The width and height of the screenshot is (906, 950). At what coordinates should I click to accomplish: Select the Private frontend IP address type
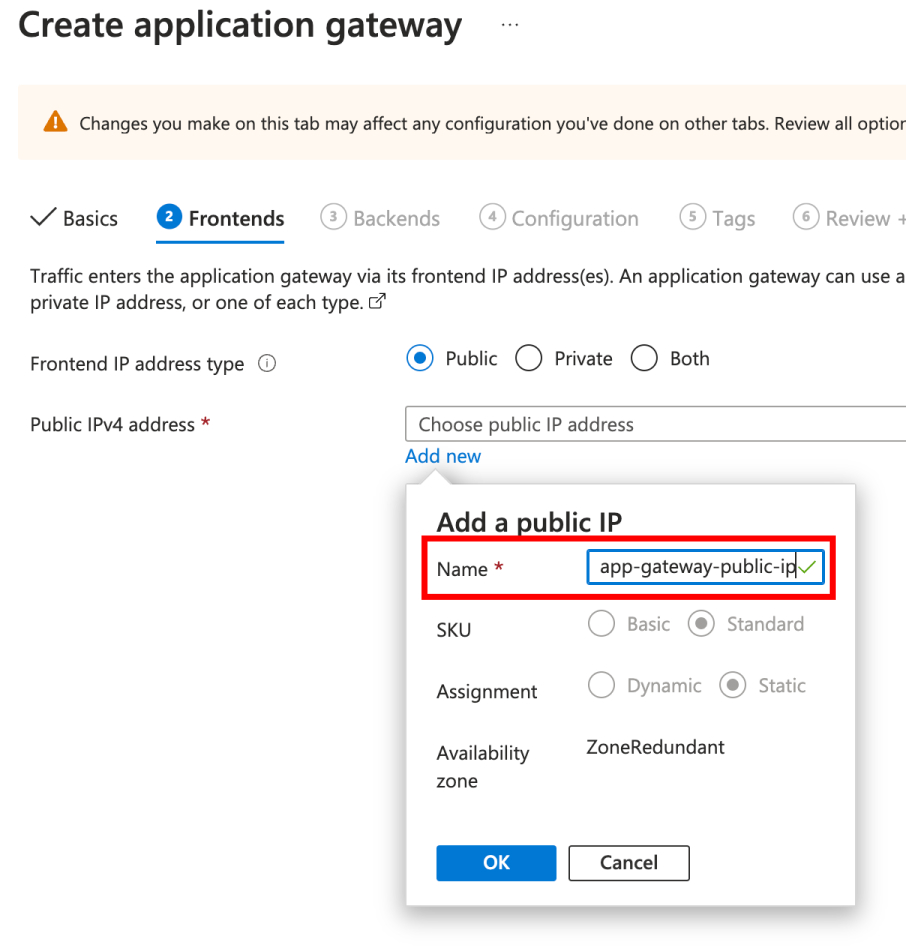tap(528, 358)
